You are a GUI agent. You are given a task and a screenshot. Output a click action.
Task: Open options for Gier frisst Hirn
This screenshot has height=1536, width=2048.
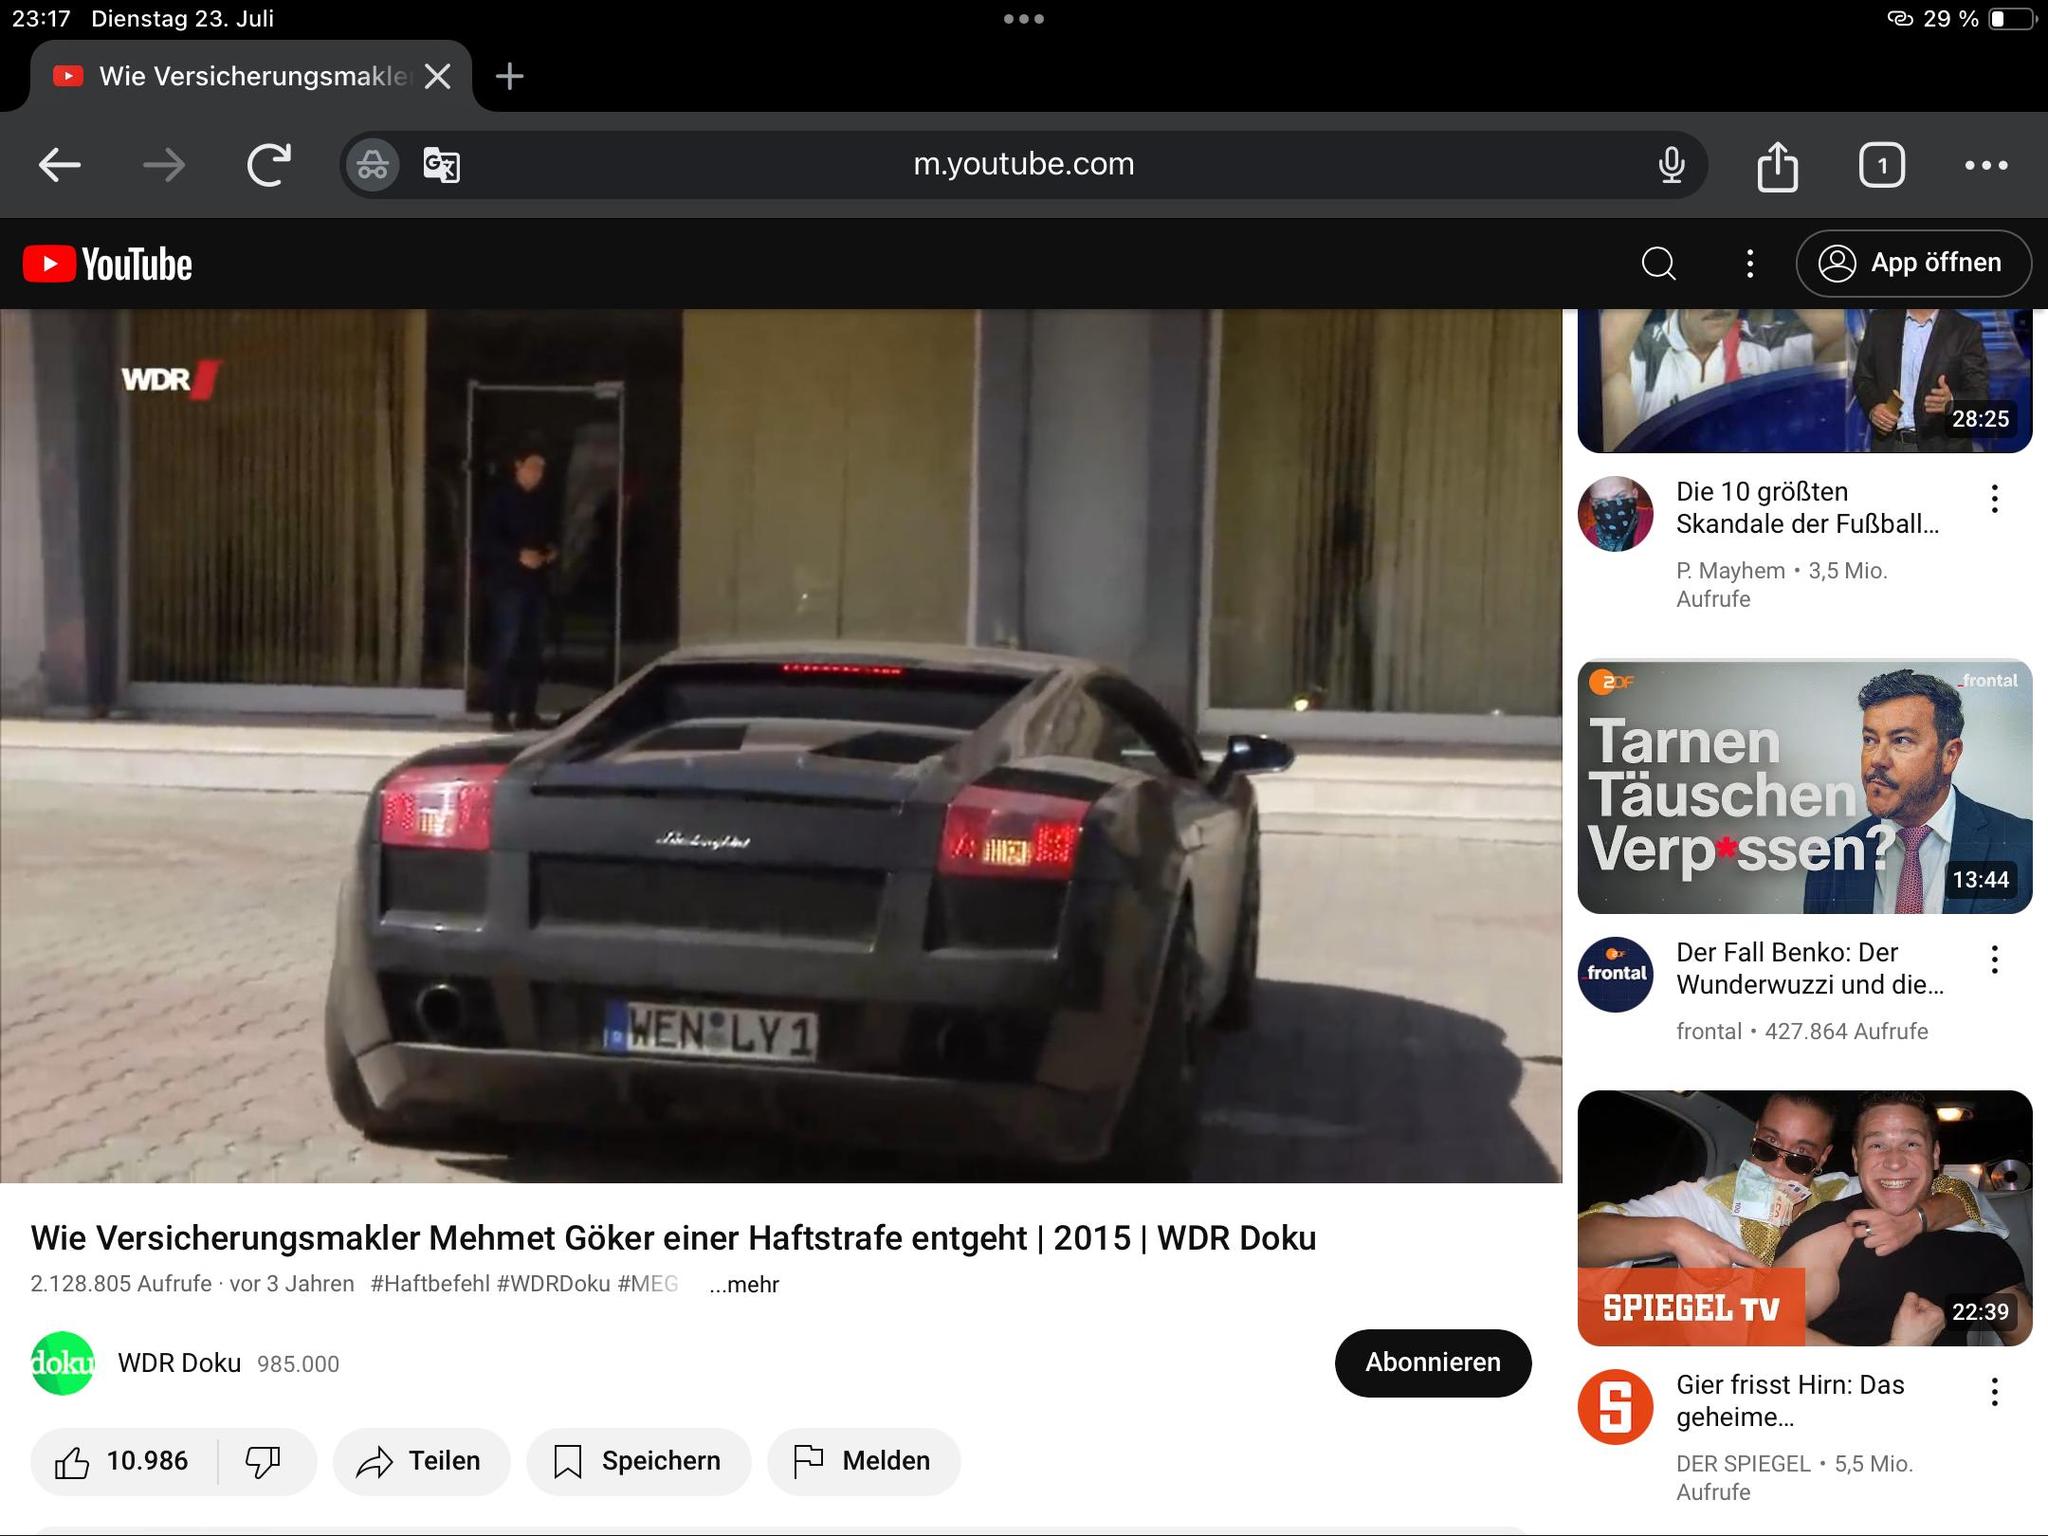click(1994, 1392)
